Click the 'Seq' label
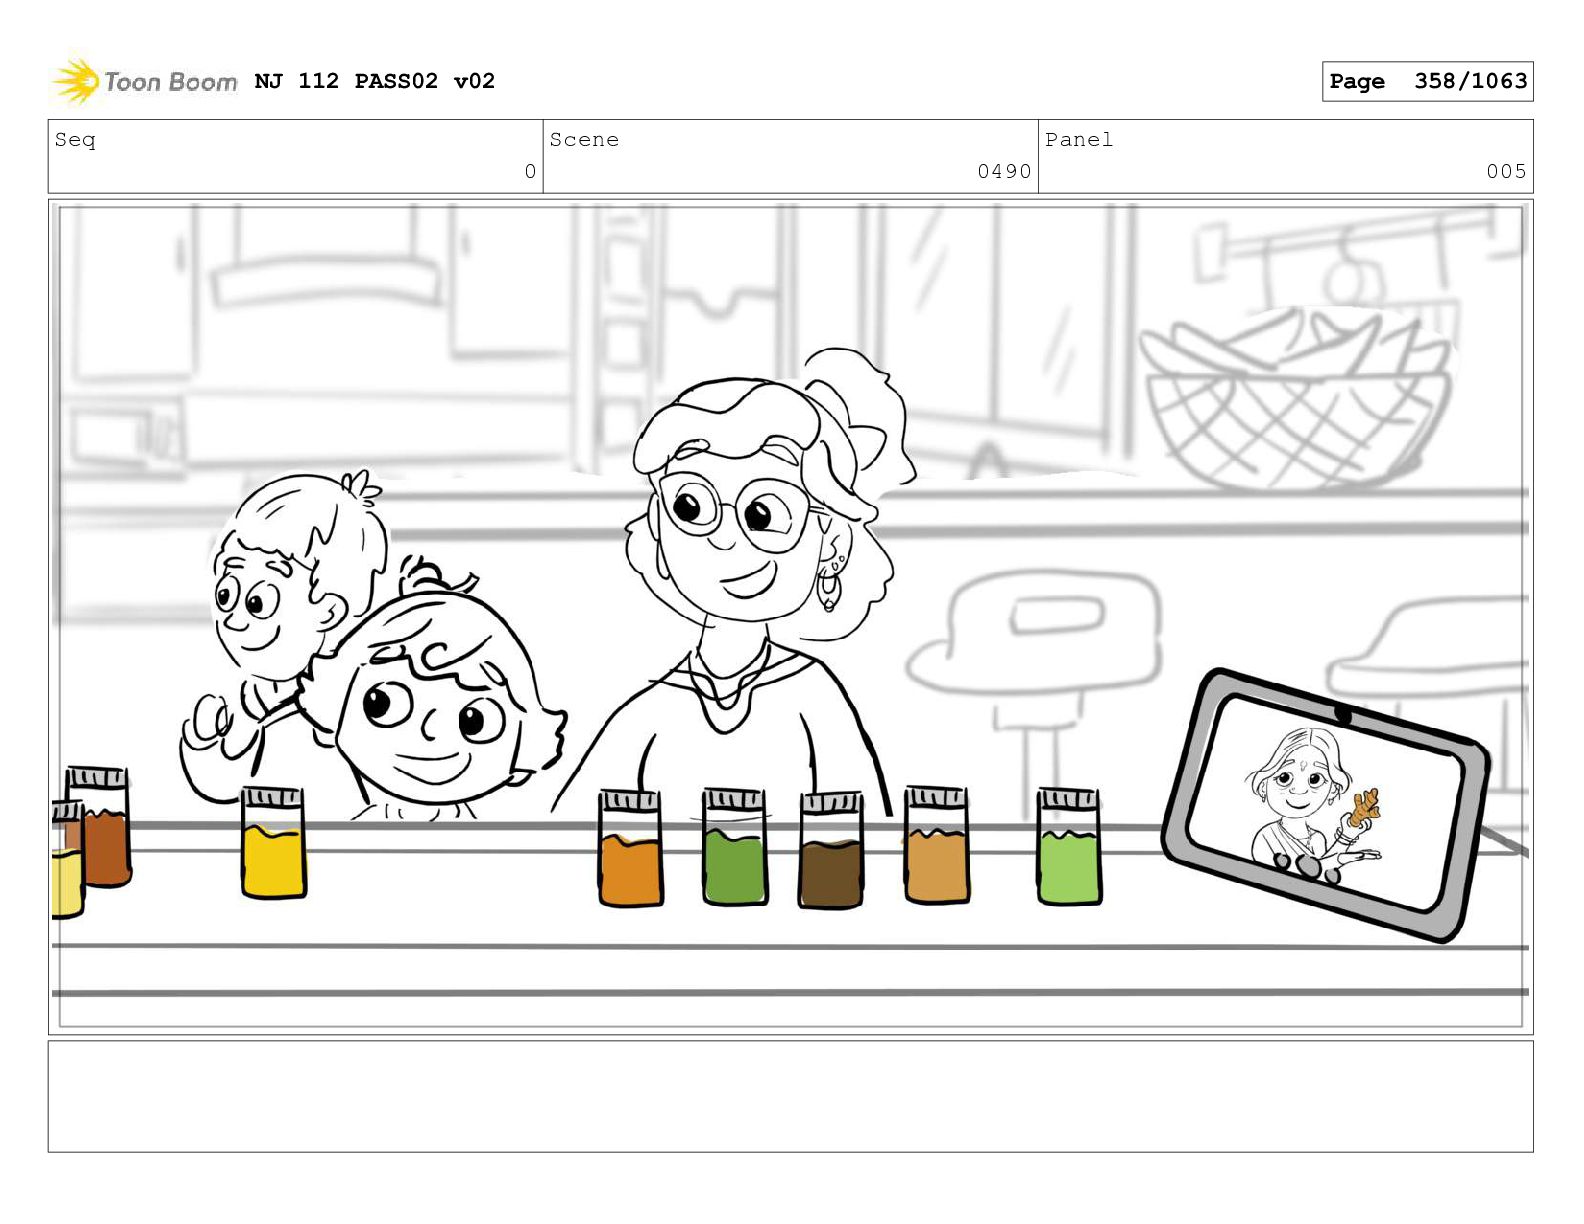The image size is (1584, 1224). click(x=75, y=140)
